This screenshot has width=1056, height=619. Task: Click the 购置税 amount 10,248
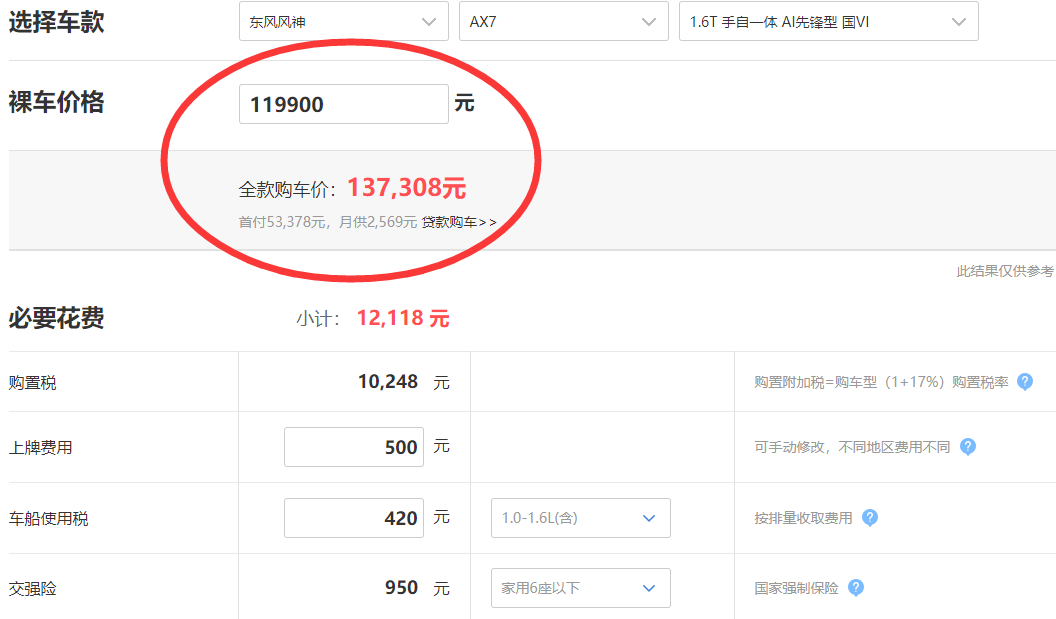[x=388, y=382]
